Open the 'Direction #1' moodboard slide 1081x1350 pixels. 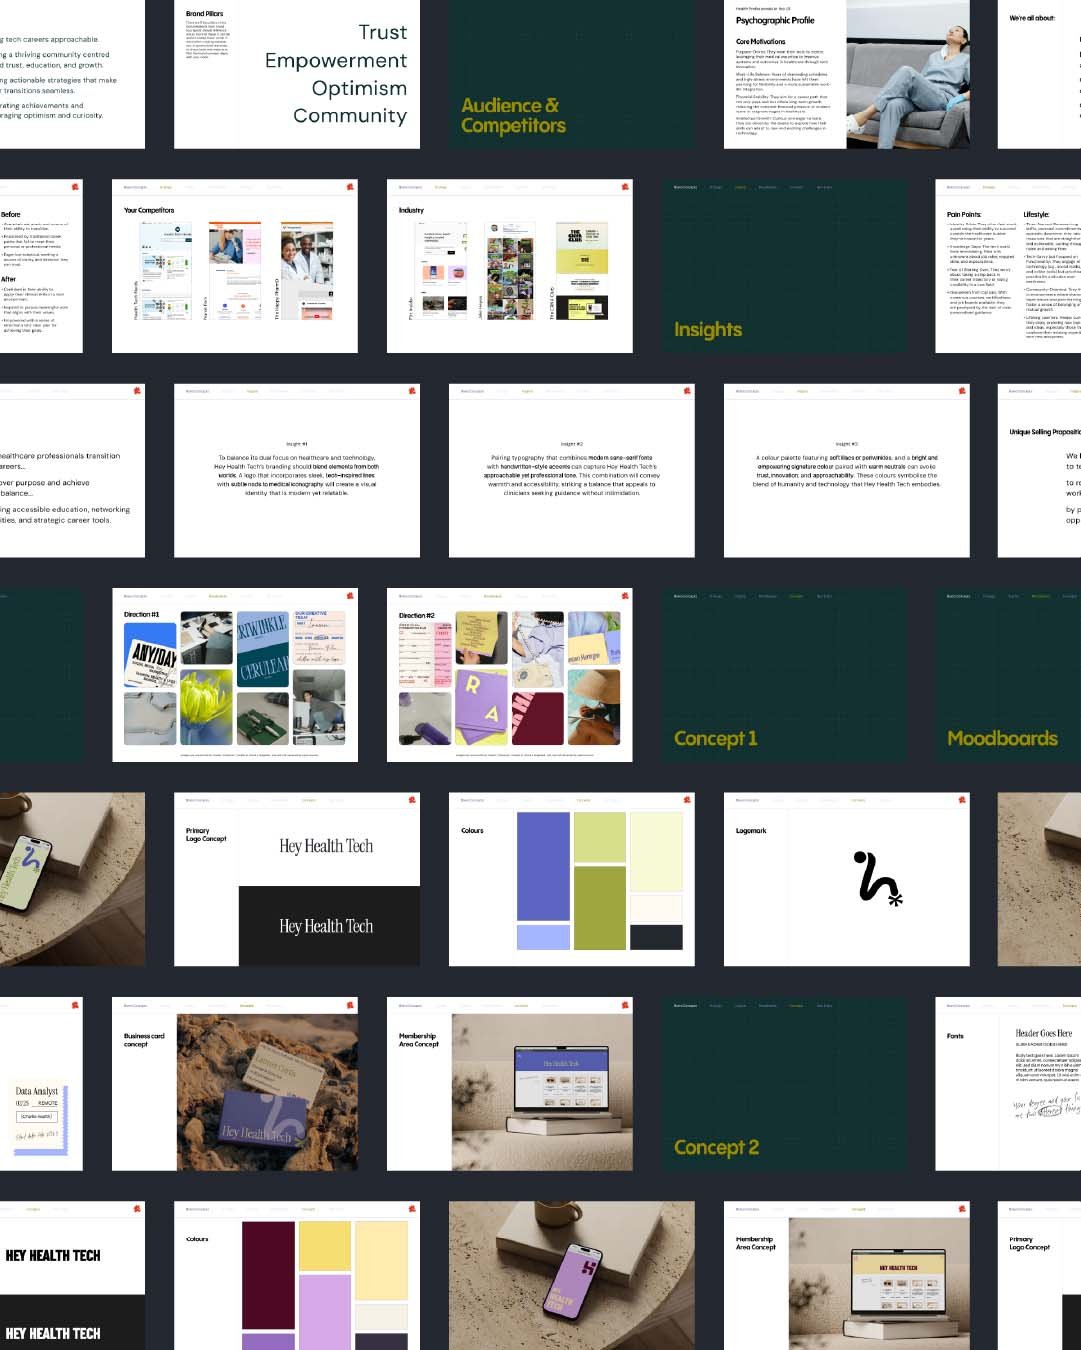tap(235, 675)
